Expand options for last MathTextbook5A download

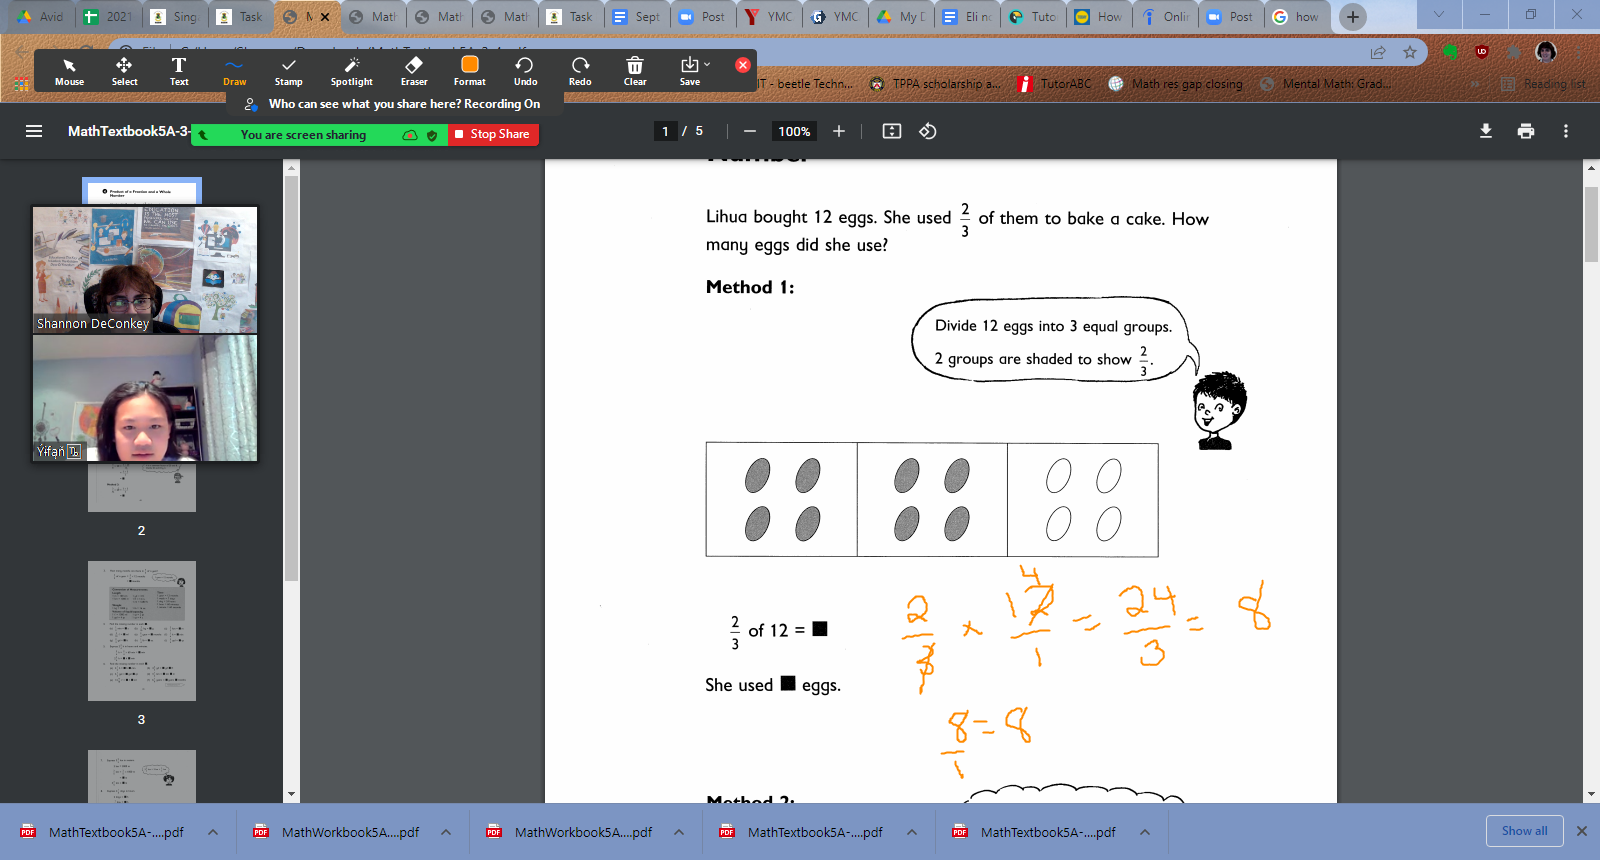[x=1145, y=832]
